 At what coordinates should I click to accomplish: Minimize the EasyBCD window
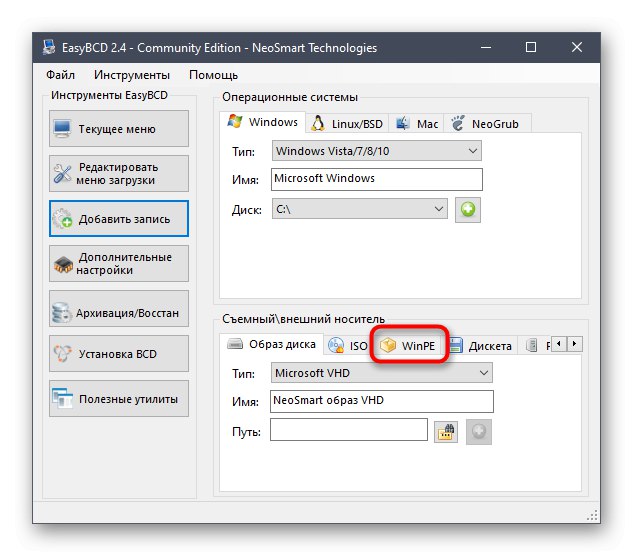click(x=486, y=47)
